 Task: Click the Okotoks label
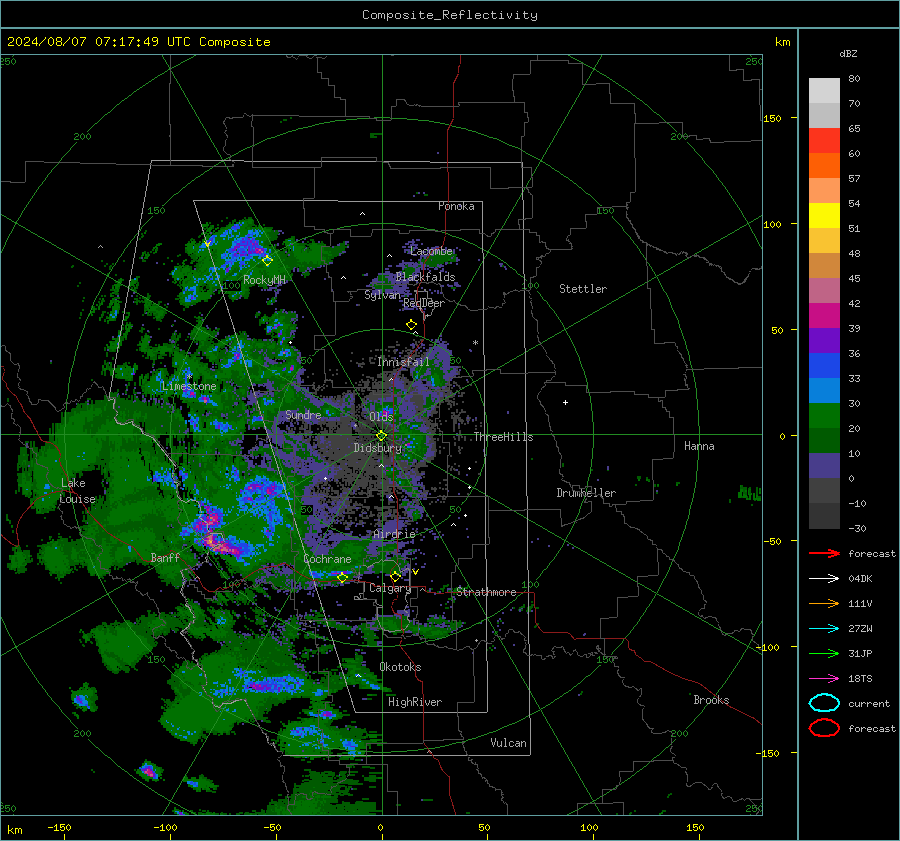[400, 667]
